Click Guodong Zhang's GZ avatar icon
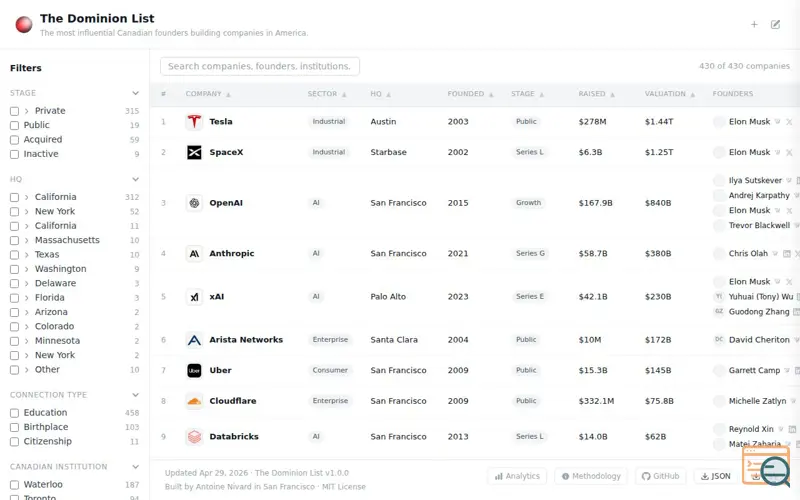The width and height of the screenshot is (800, 500). coord(719,312)
